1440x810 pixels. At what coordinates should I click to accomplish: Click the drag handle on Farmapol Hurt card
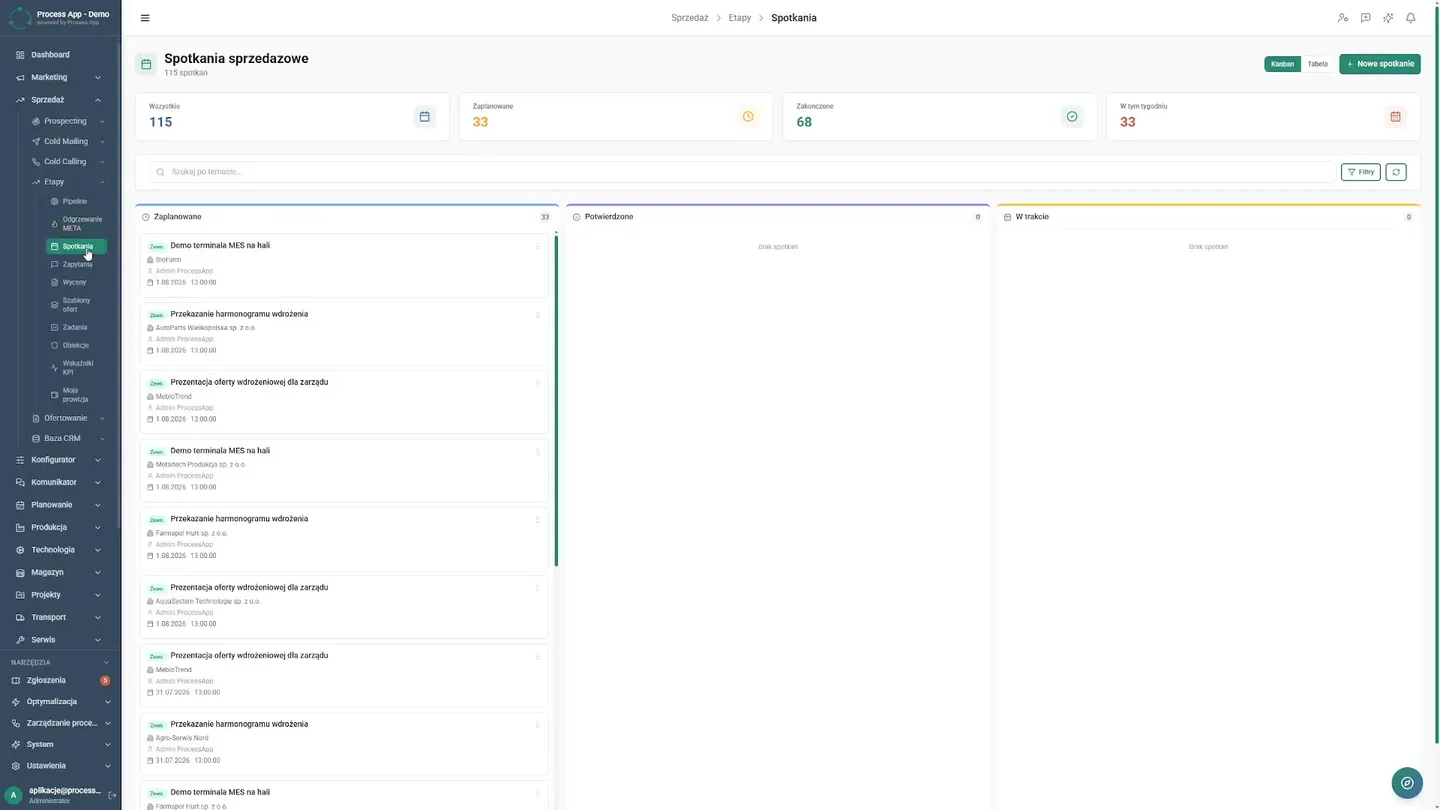point(538,520)
